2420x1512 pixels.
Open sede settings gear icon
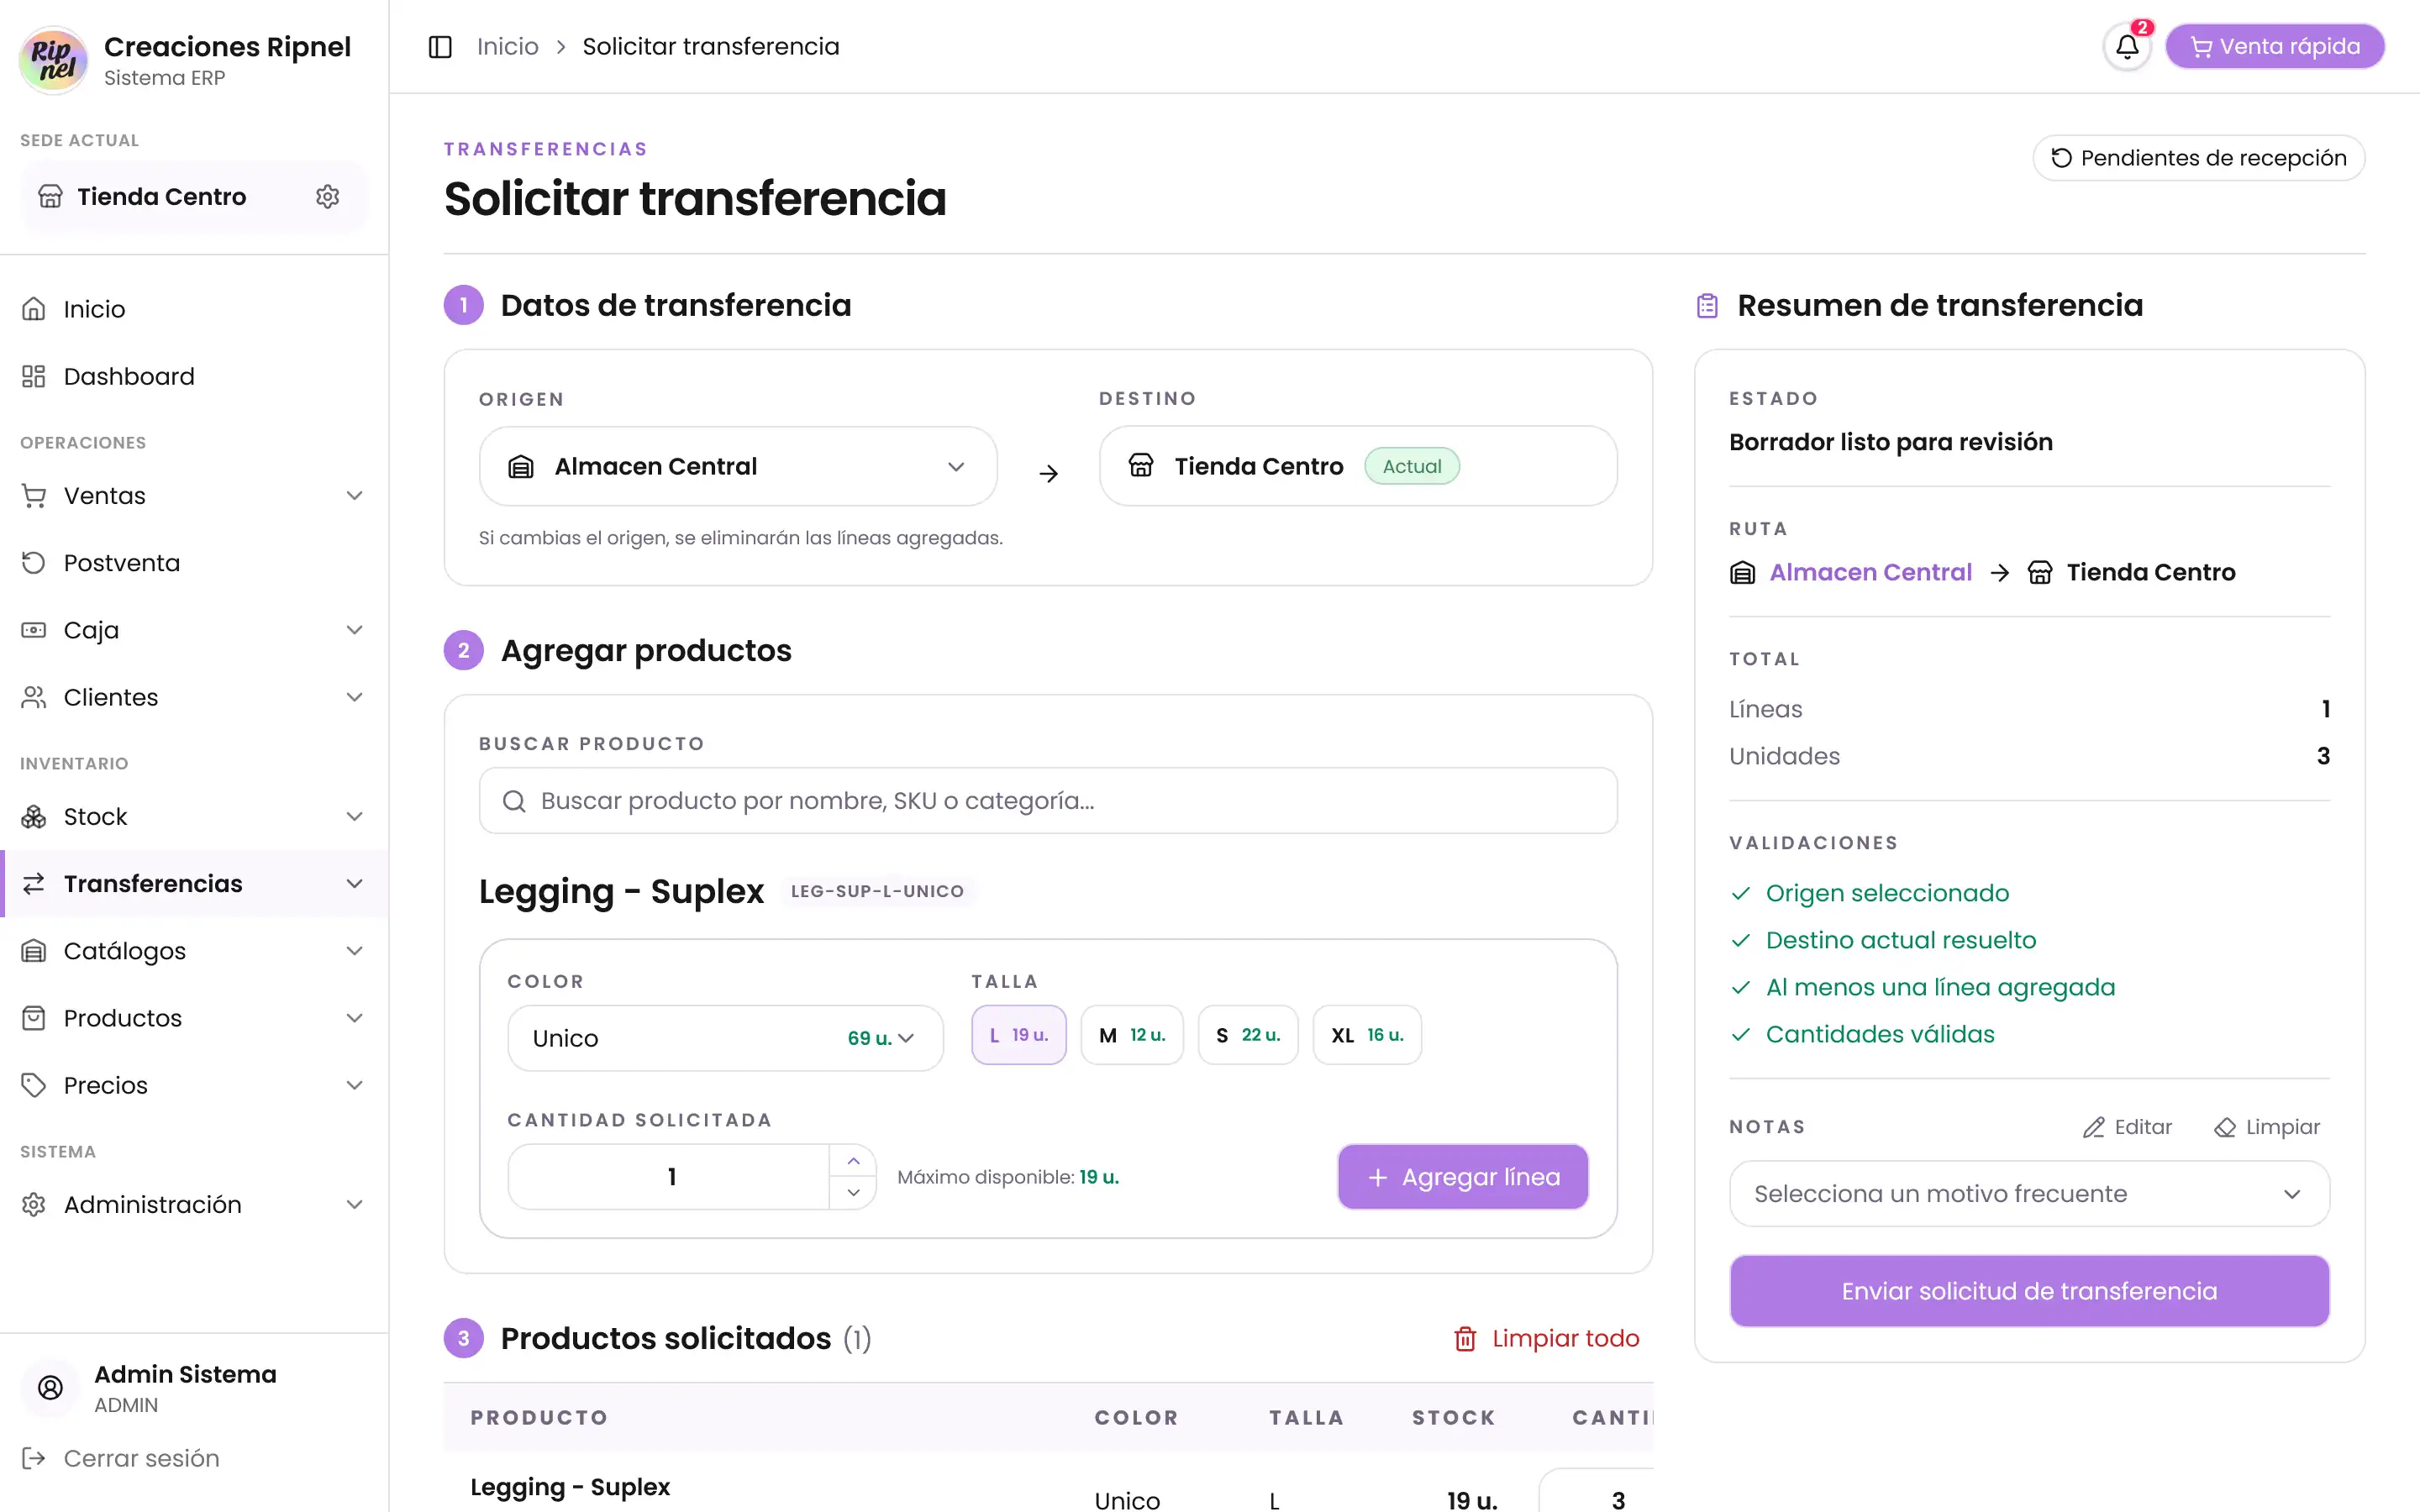328,197
